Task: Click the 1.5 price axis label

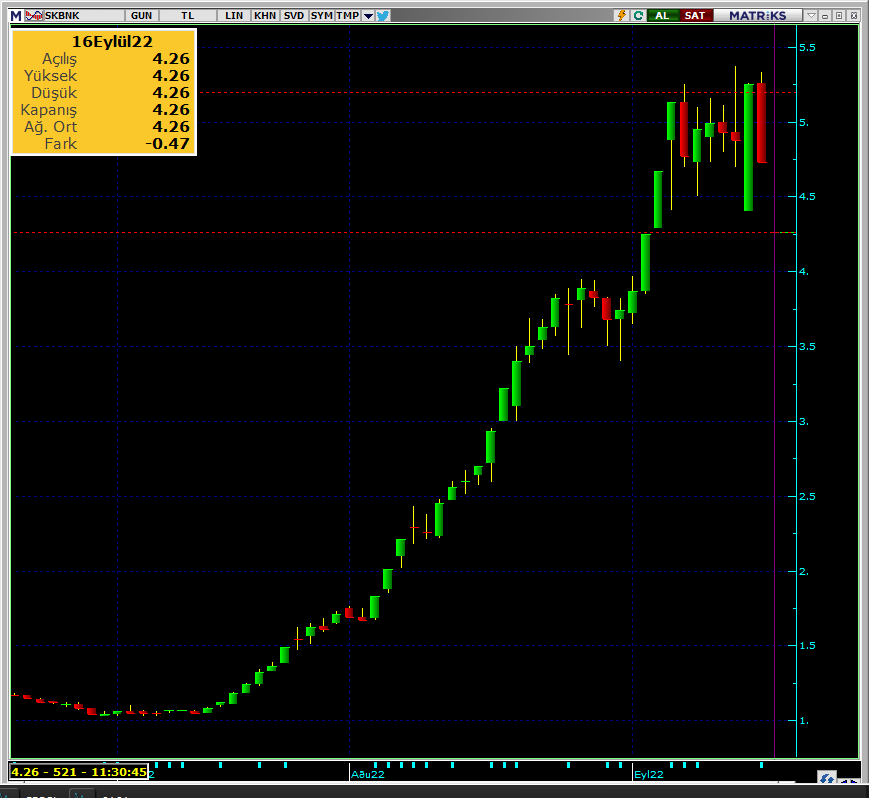Action: pyautogui.click(x=807, y=646)
